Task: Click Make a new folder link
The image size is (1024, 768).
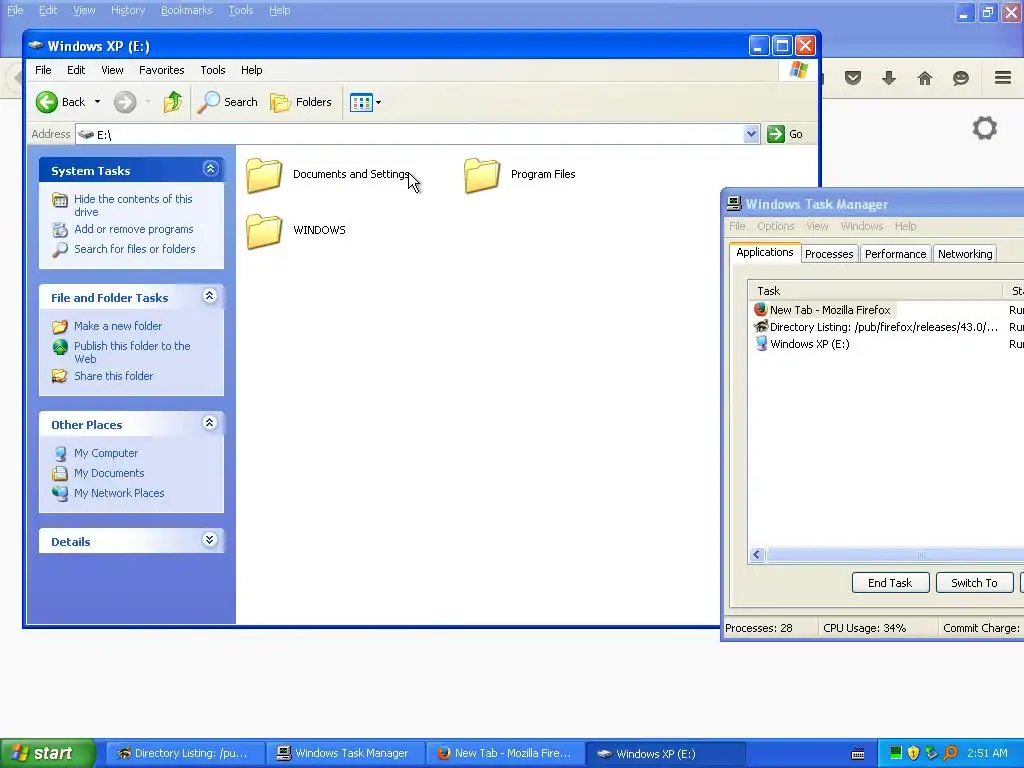Action: point(118,326)
